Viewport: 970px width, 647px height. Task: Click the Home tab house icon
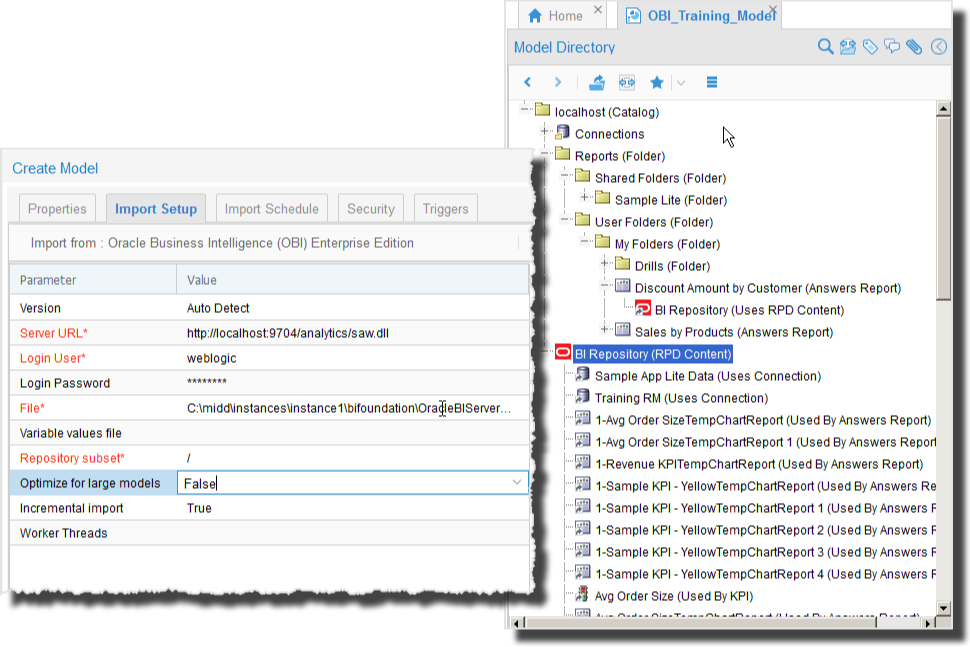[x=535, y=16]
